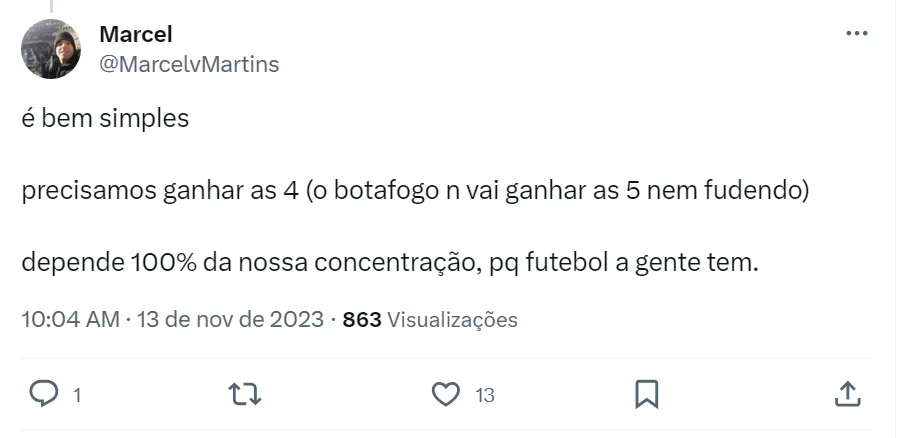This screenshot has width=916, height=438.
Task: Click the line starting "depende 100%"
Action: tap(391, 265)
